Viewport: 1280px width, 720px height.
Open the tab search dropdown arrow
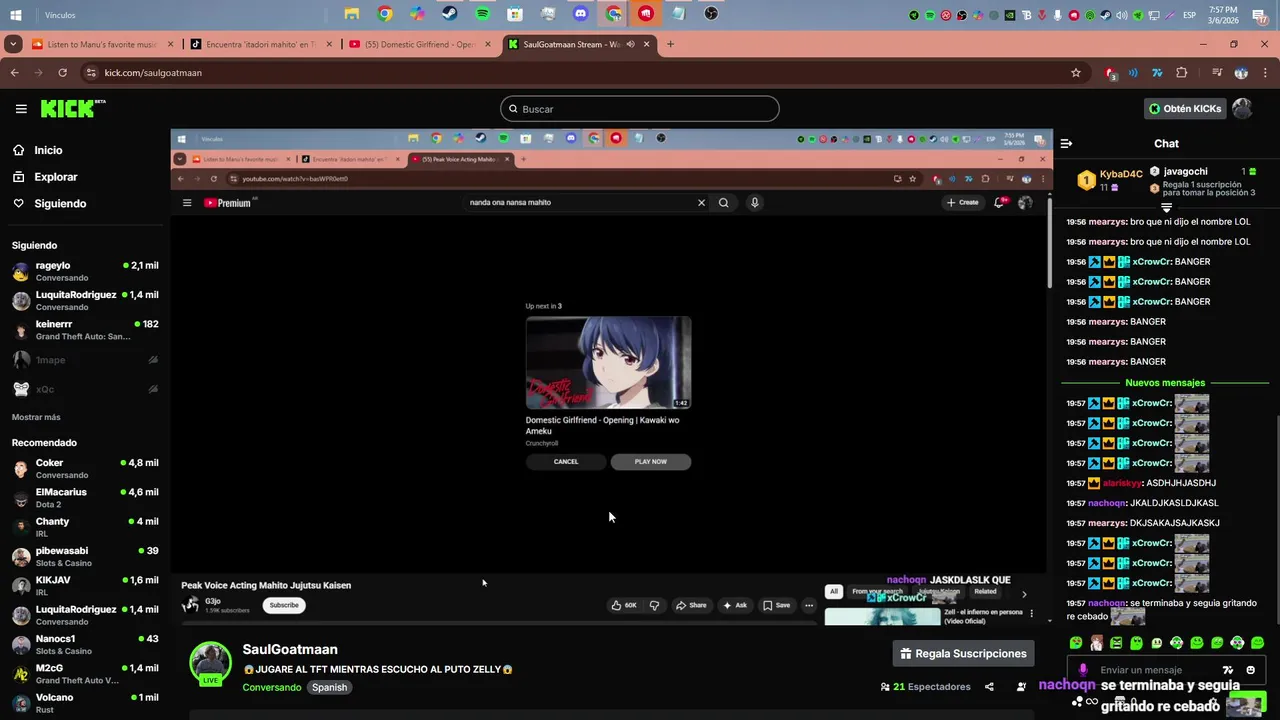(x=13, y=44)
